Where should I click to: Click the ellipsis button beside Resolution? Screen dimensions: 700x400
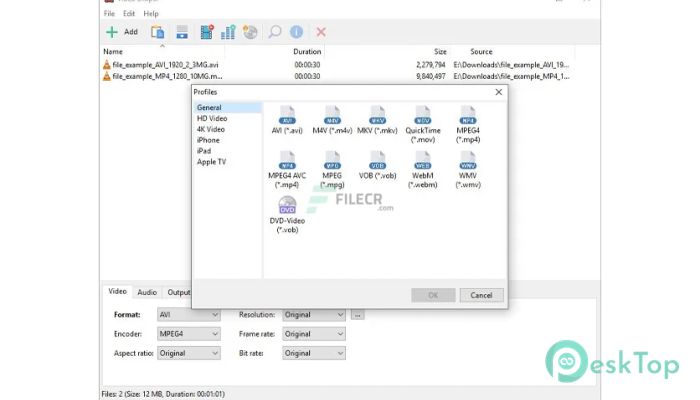(357, 315)
